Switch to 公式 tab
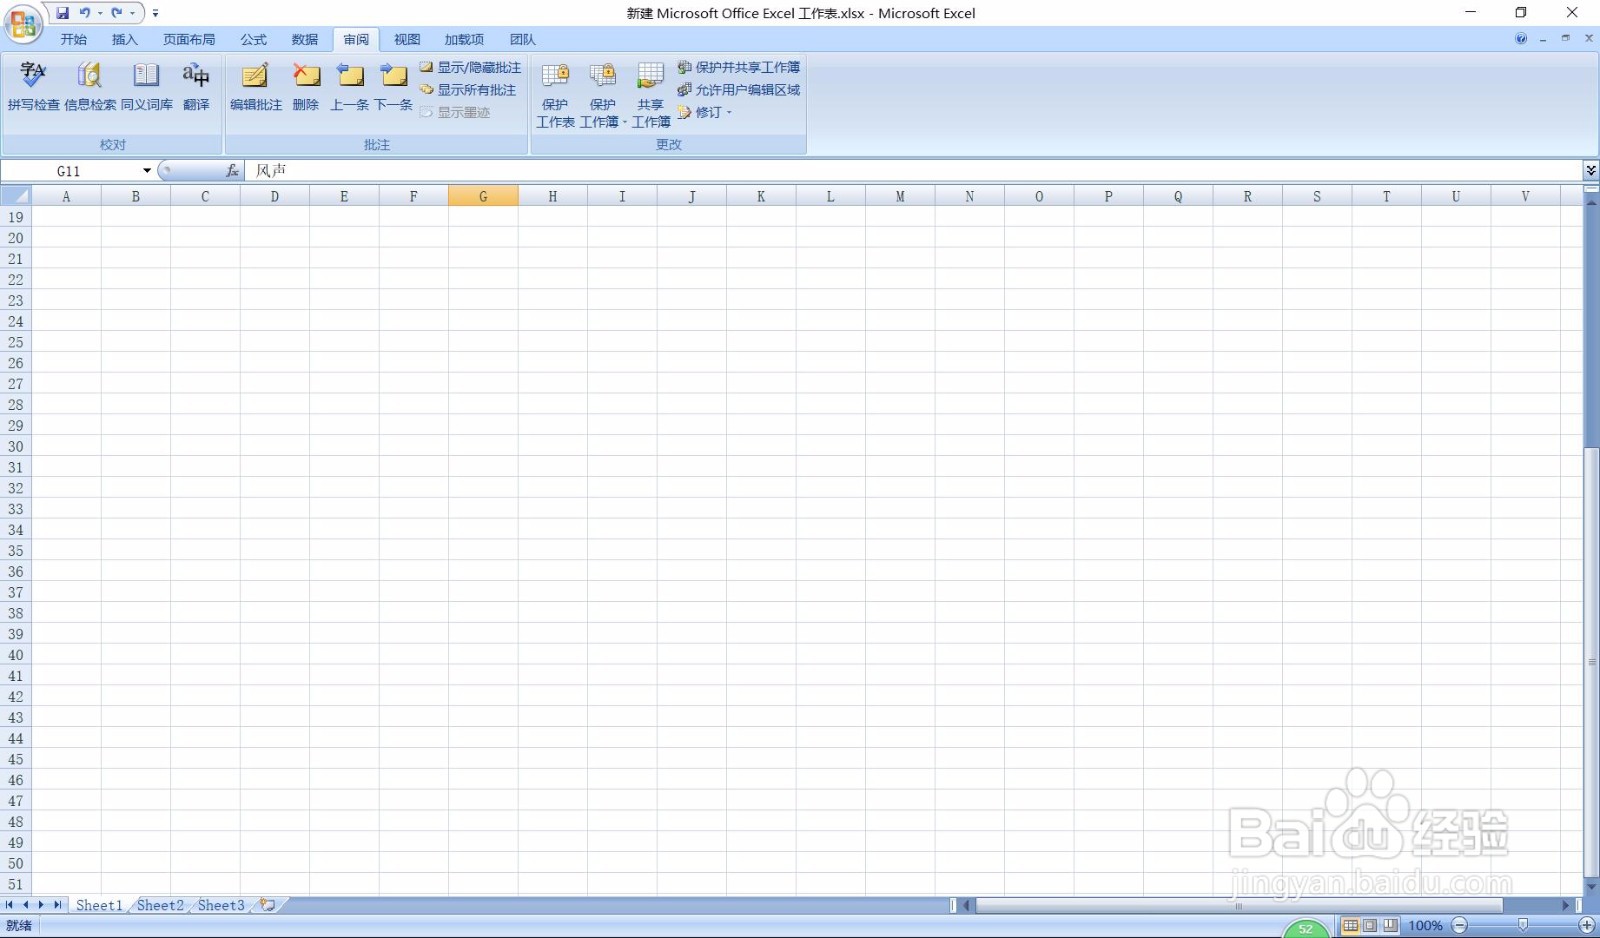This screenshot has height=938, width=1600. [x=254, y=40]
